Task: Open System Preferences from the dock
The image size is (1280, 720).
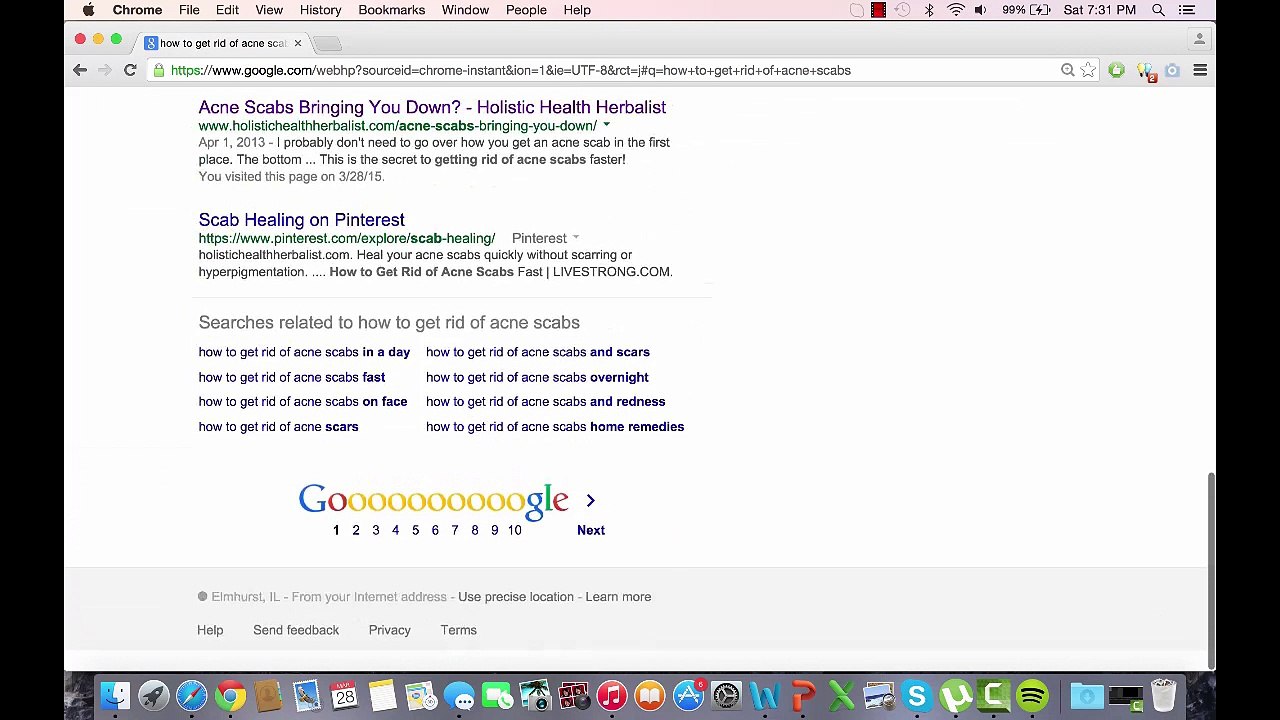Action: tap(727, 696)
